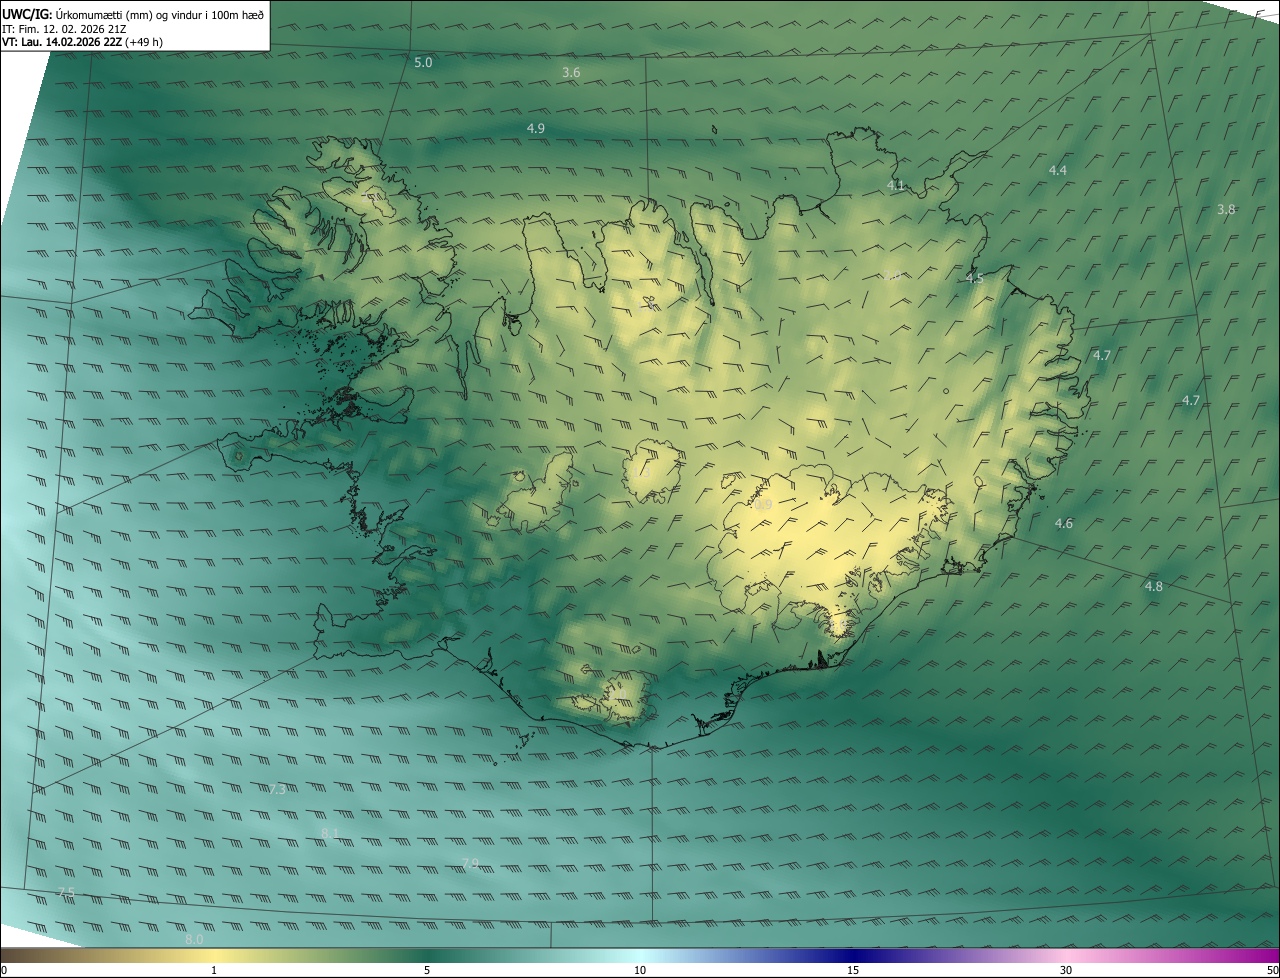
Task: Click the 7.5 precipitation value label
Action: pyautogui.click(x=66, y=893)
